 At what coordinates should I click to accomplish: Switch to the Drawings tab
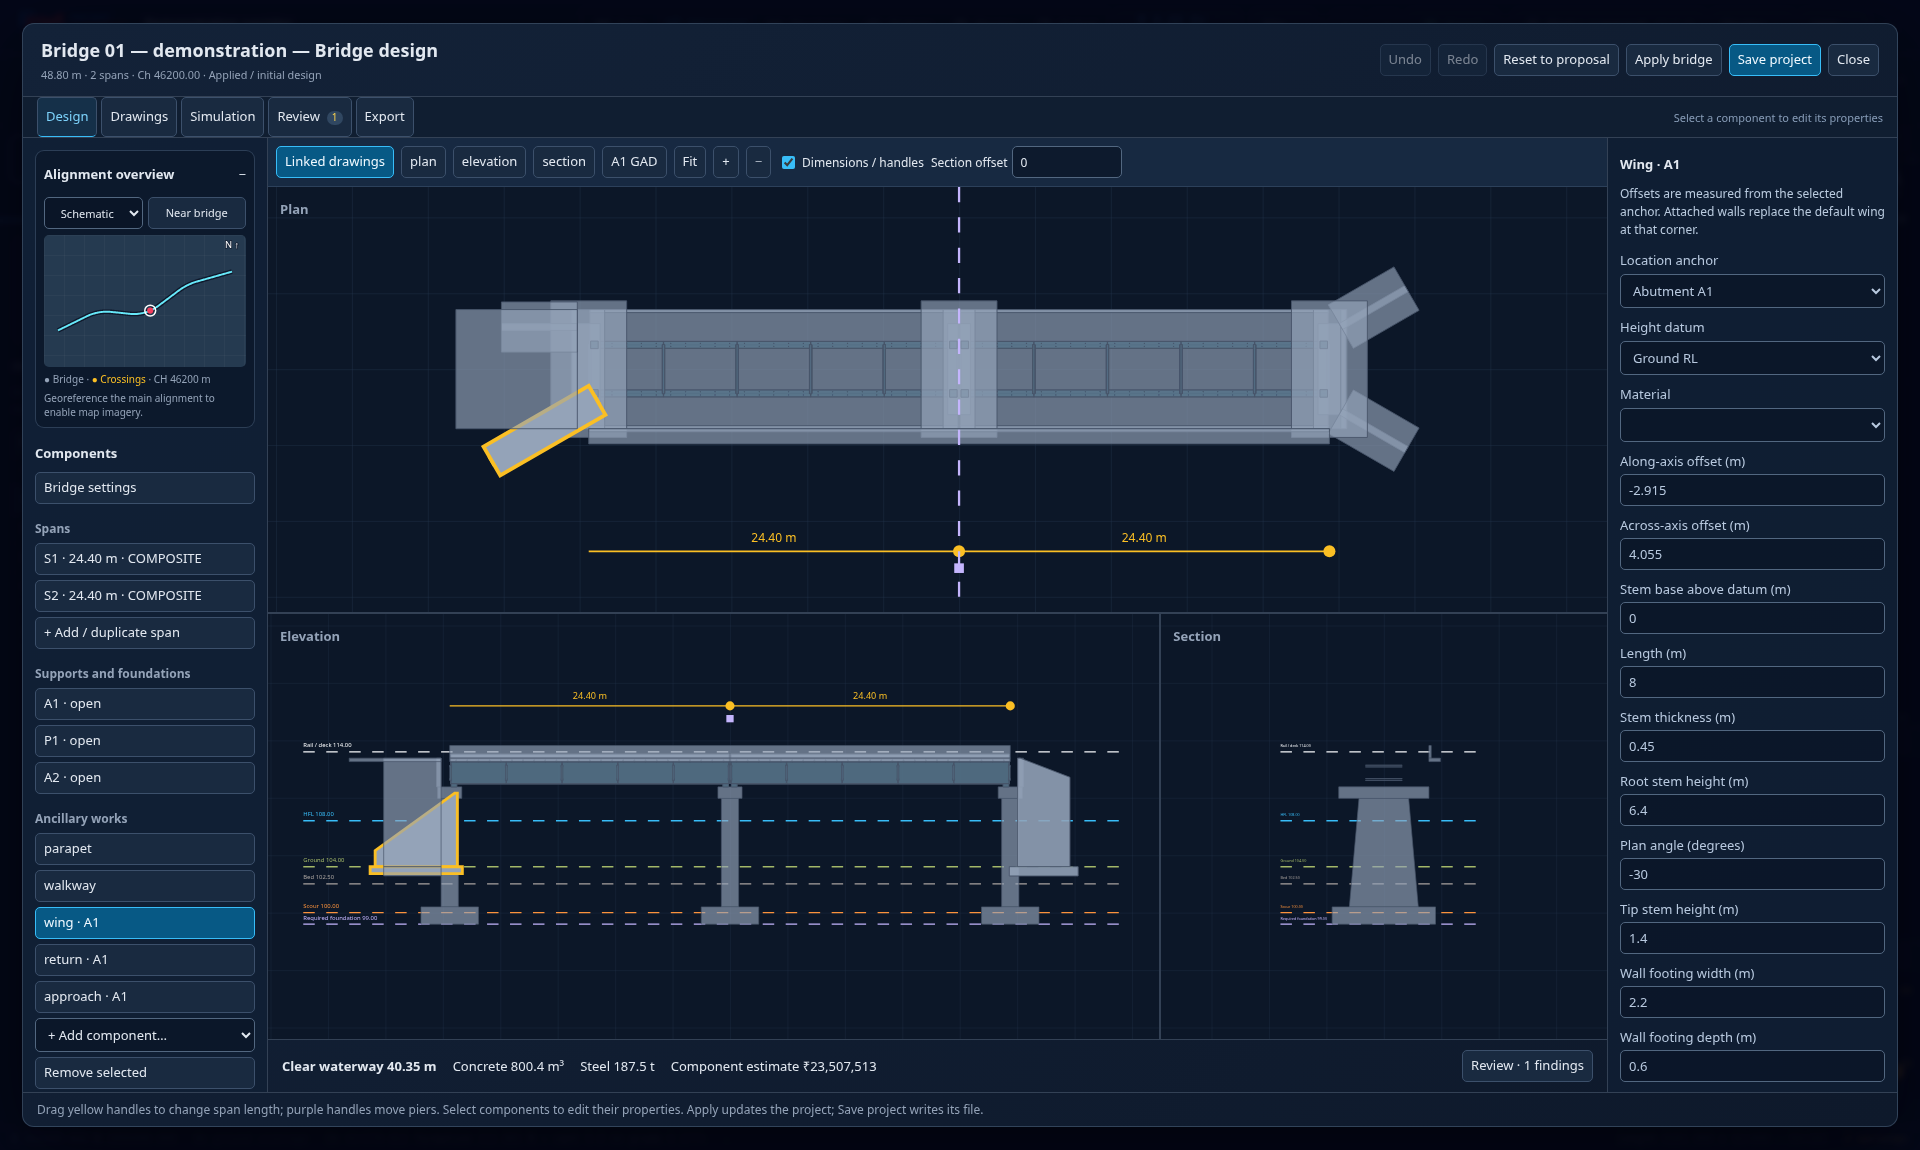[139, 117]
